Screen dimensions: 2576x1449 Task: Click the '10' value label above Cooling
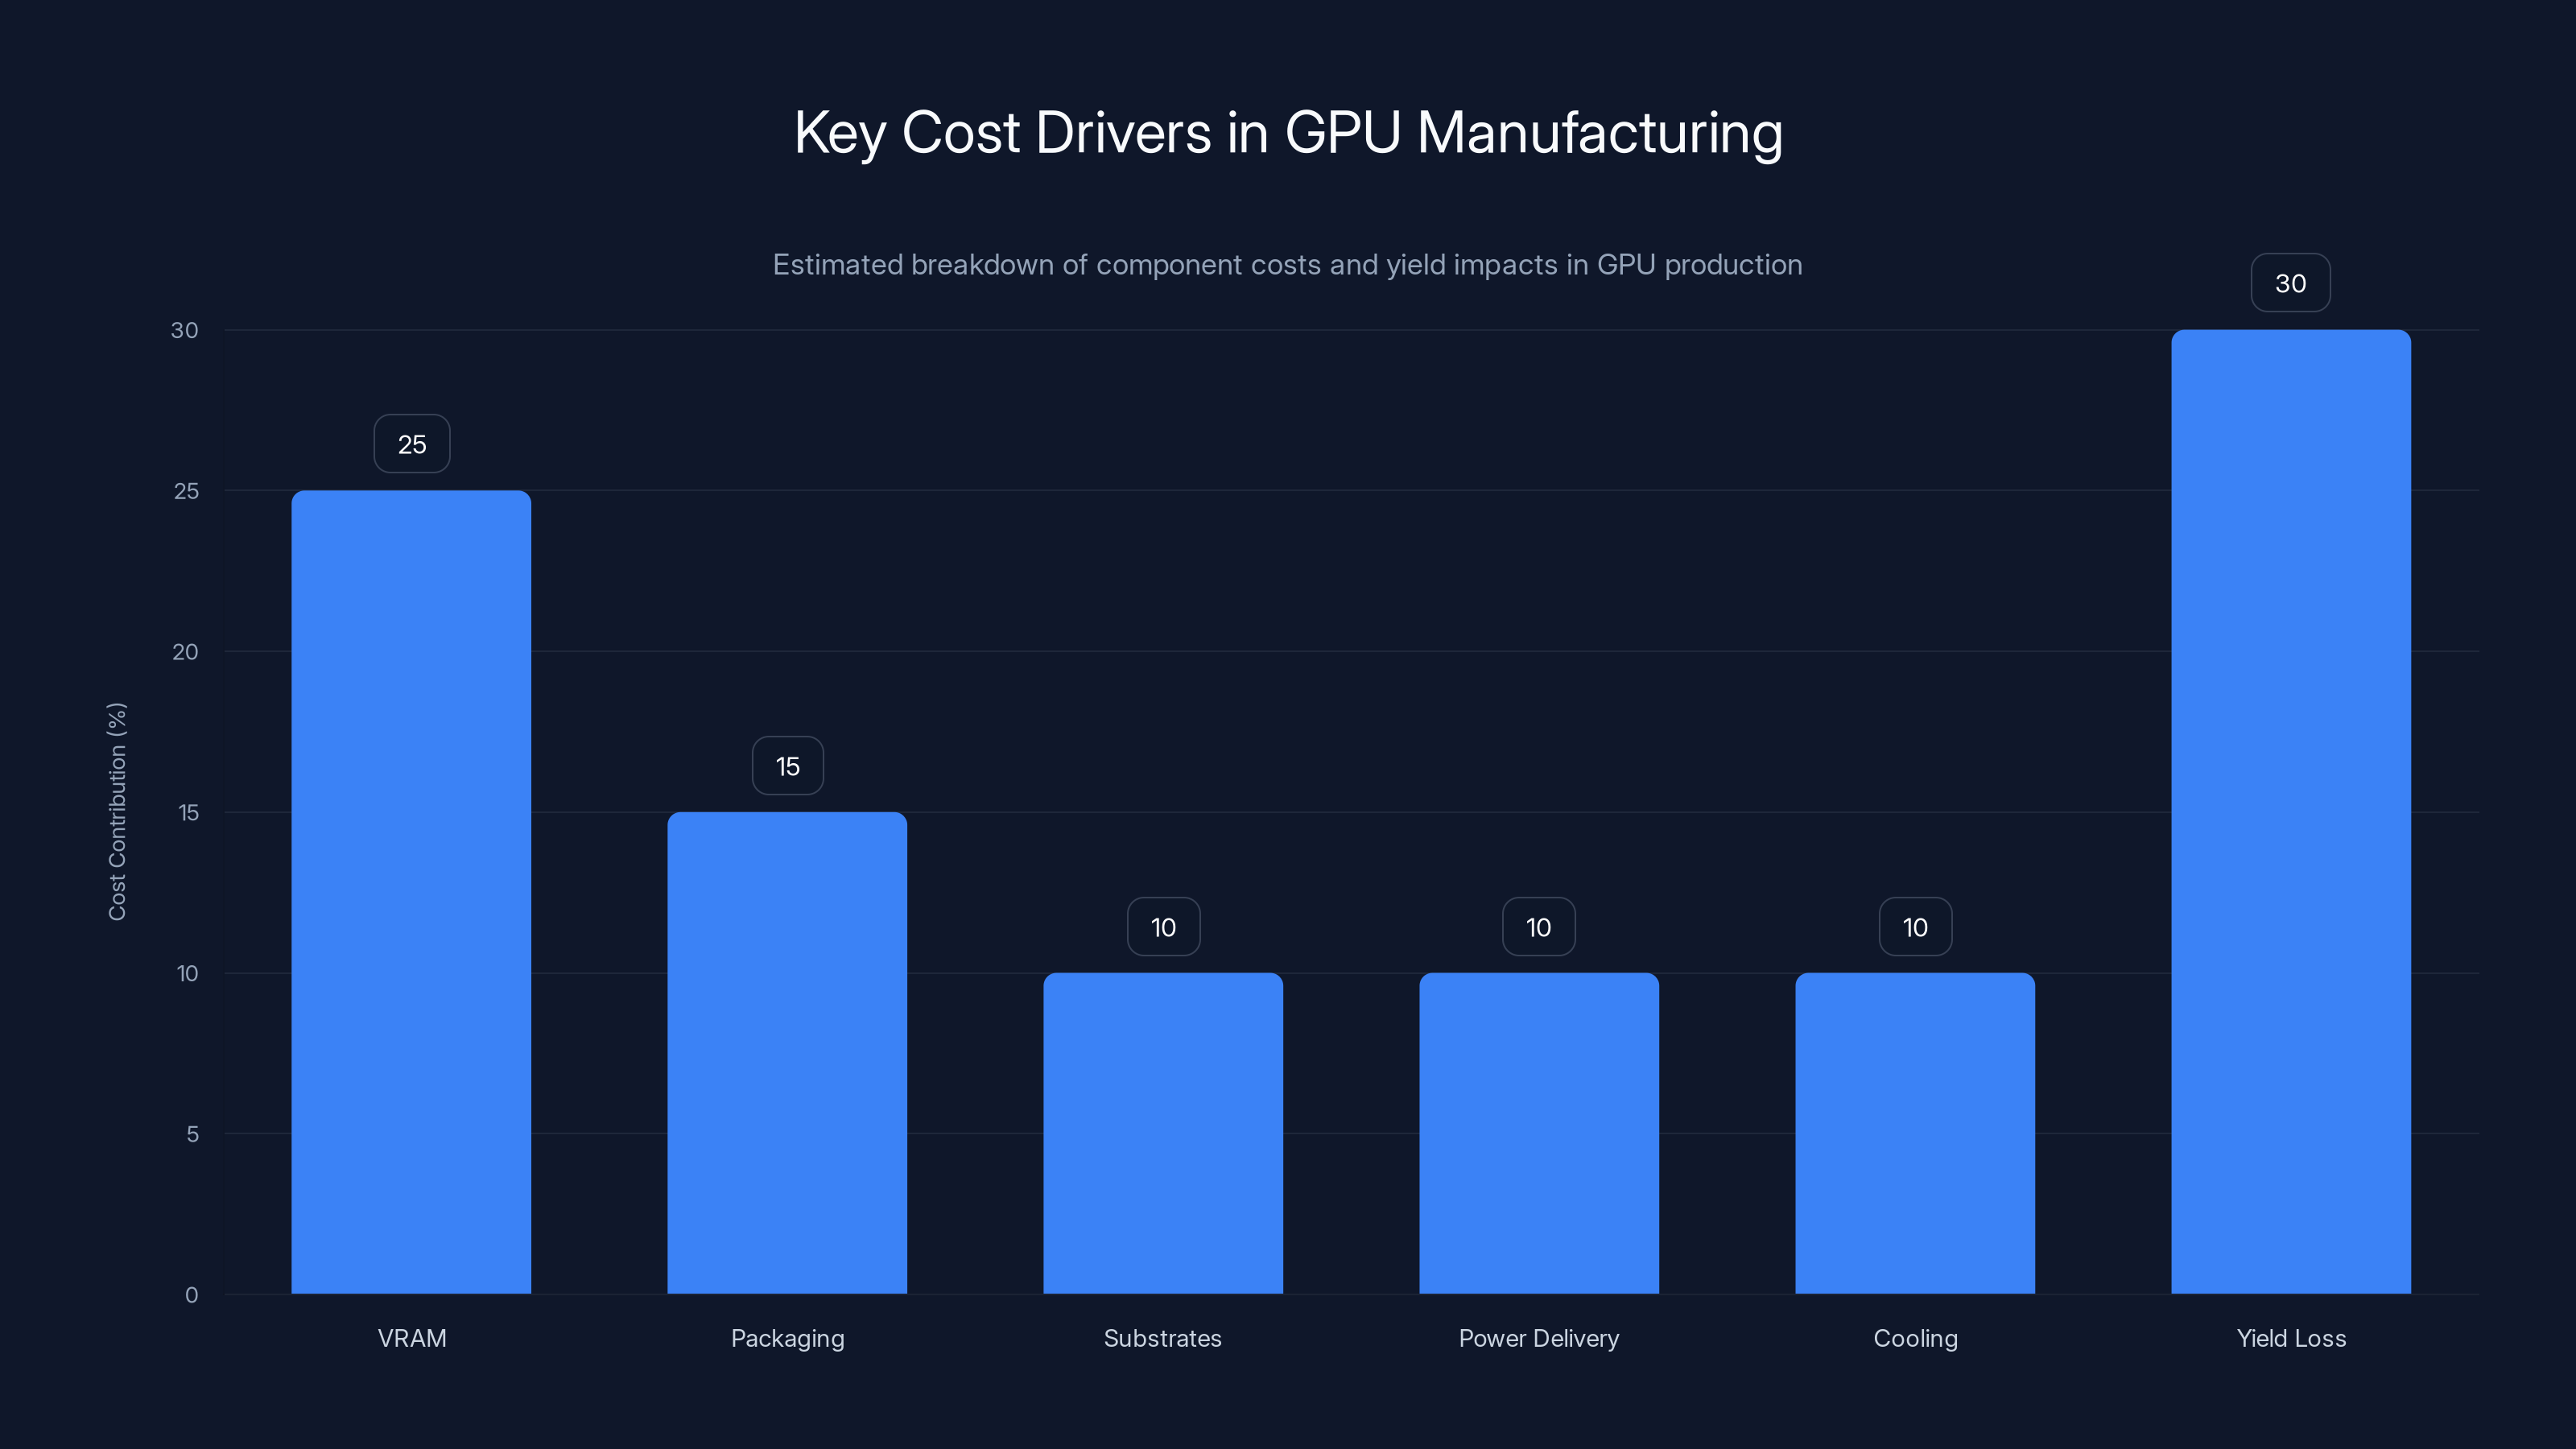tap(1915, 927)
